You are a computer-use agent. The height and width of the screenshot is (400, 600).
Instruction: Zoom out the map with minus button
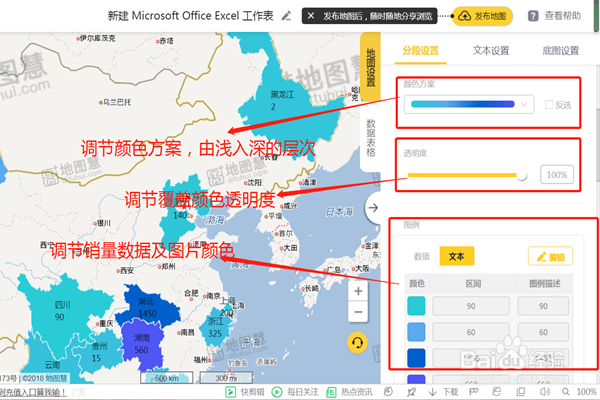coord(358,312)
